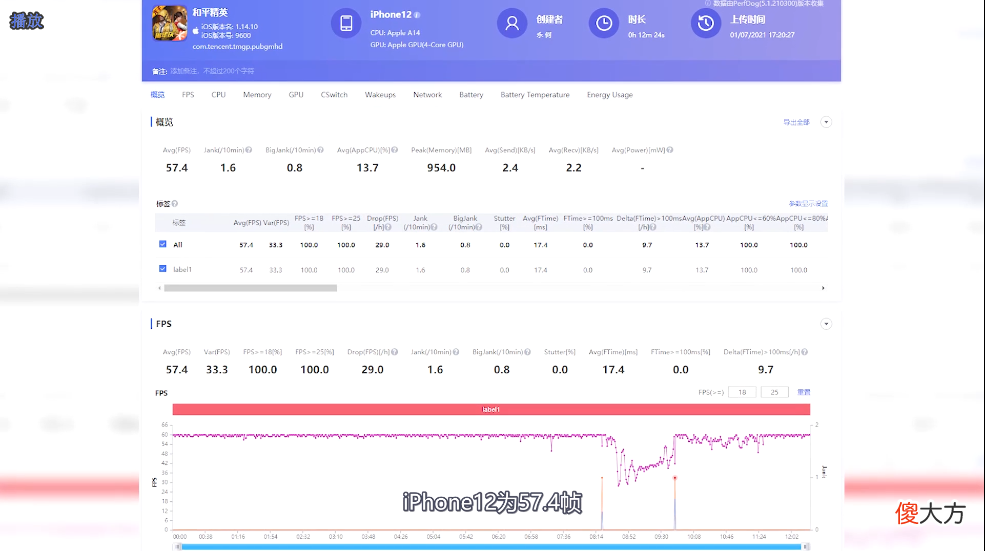985x551 pixels.
Task: Click the table scroll right arrow
Action: coord(823,288)
